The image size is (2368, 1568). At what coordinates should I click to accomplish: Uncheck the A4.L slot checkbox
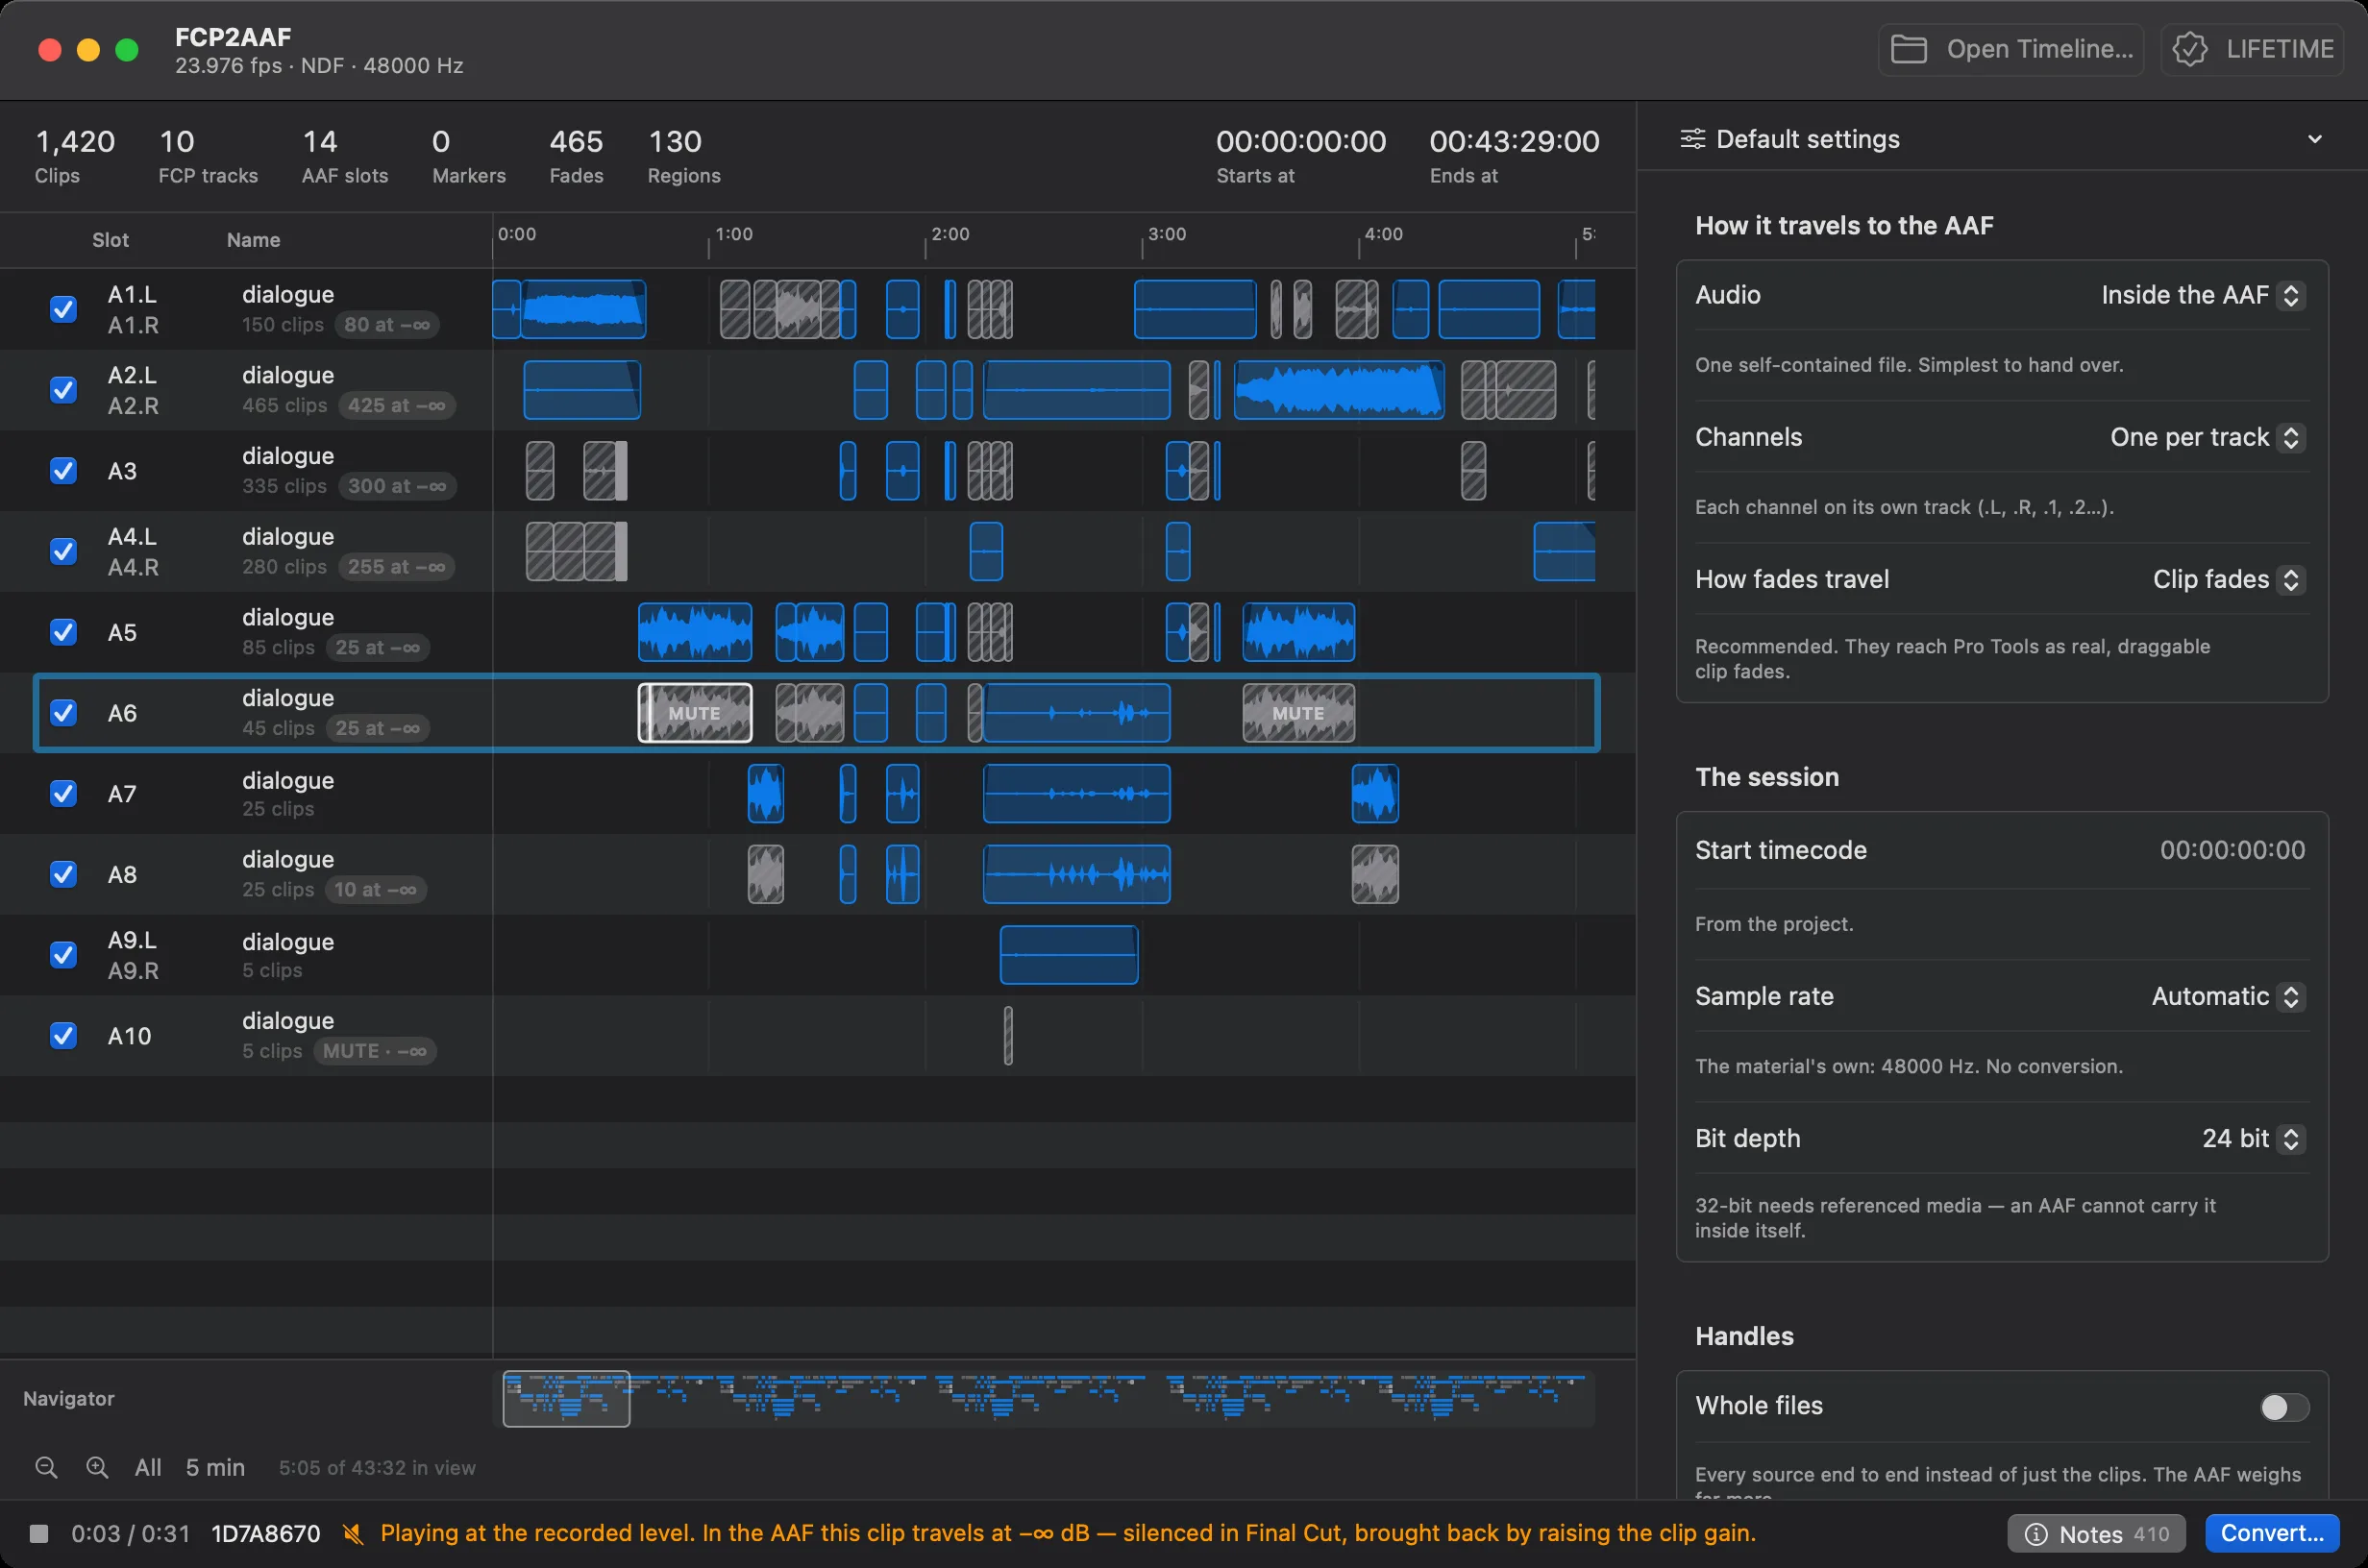tap(63, 551)
